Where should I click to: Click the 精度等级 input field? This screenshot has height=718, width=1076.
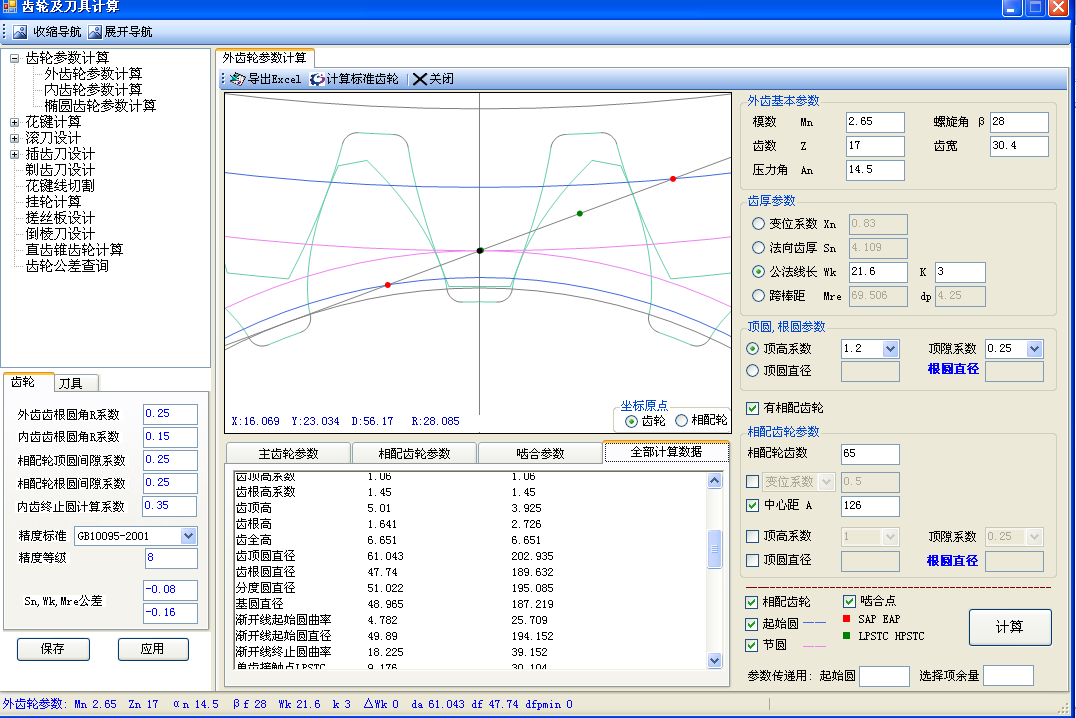[171, 558]
